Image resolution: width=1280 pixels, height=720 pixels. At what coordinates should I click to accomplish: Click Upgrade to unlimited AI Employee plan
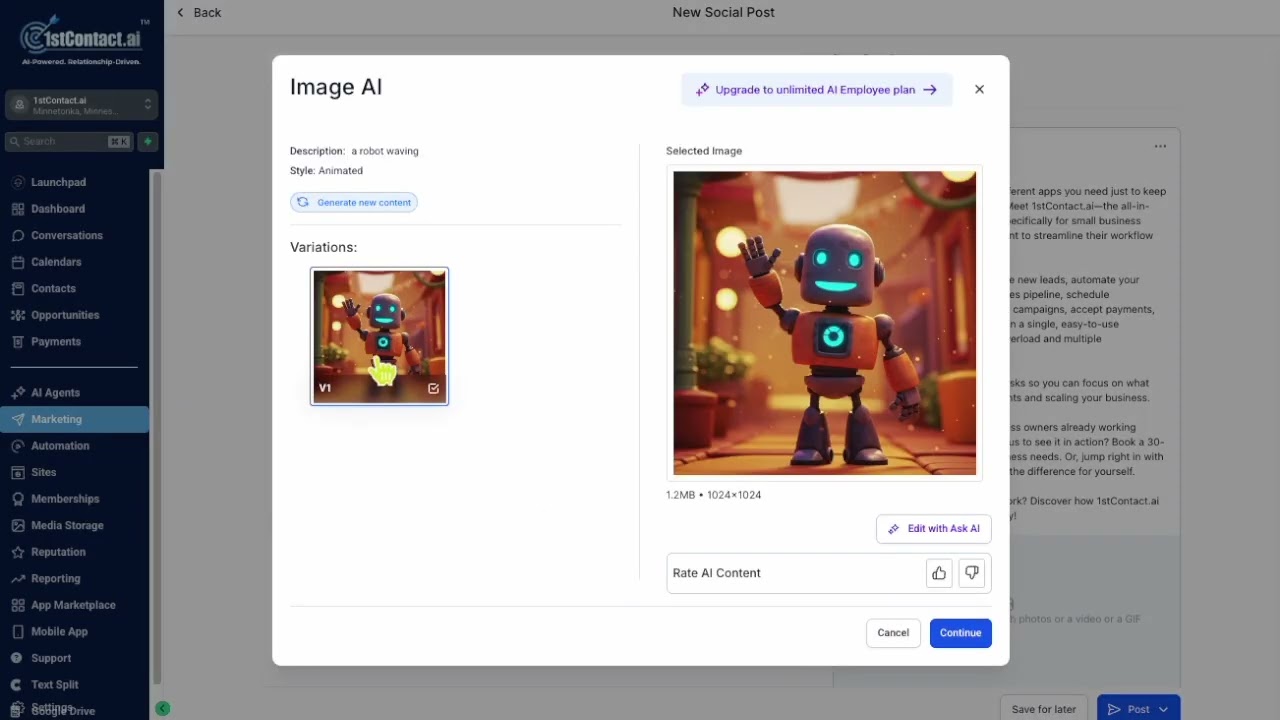[817, 90]
